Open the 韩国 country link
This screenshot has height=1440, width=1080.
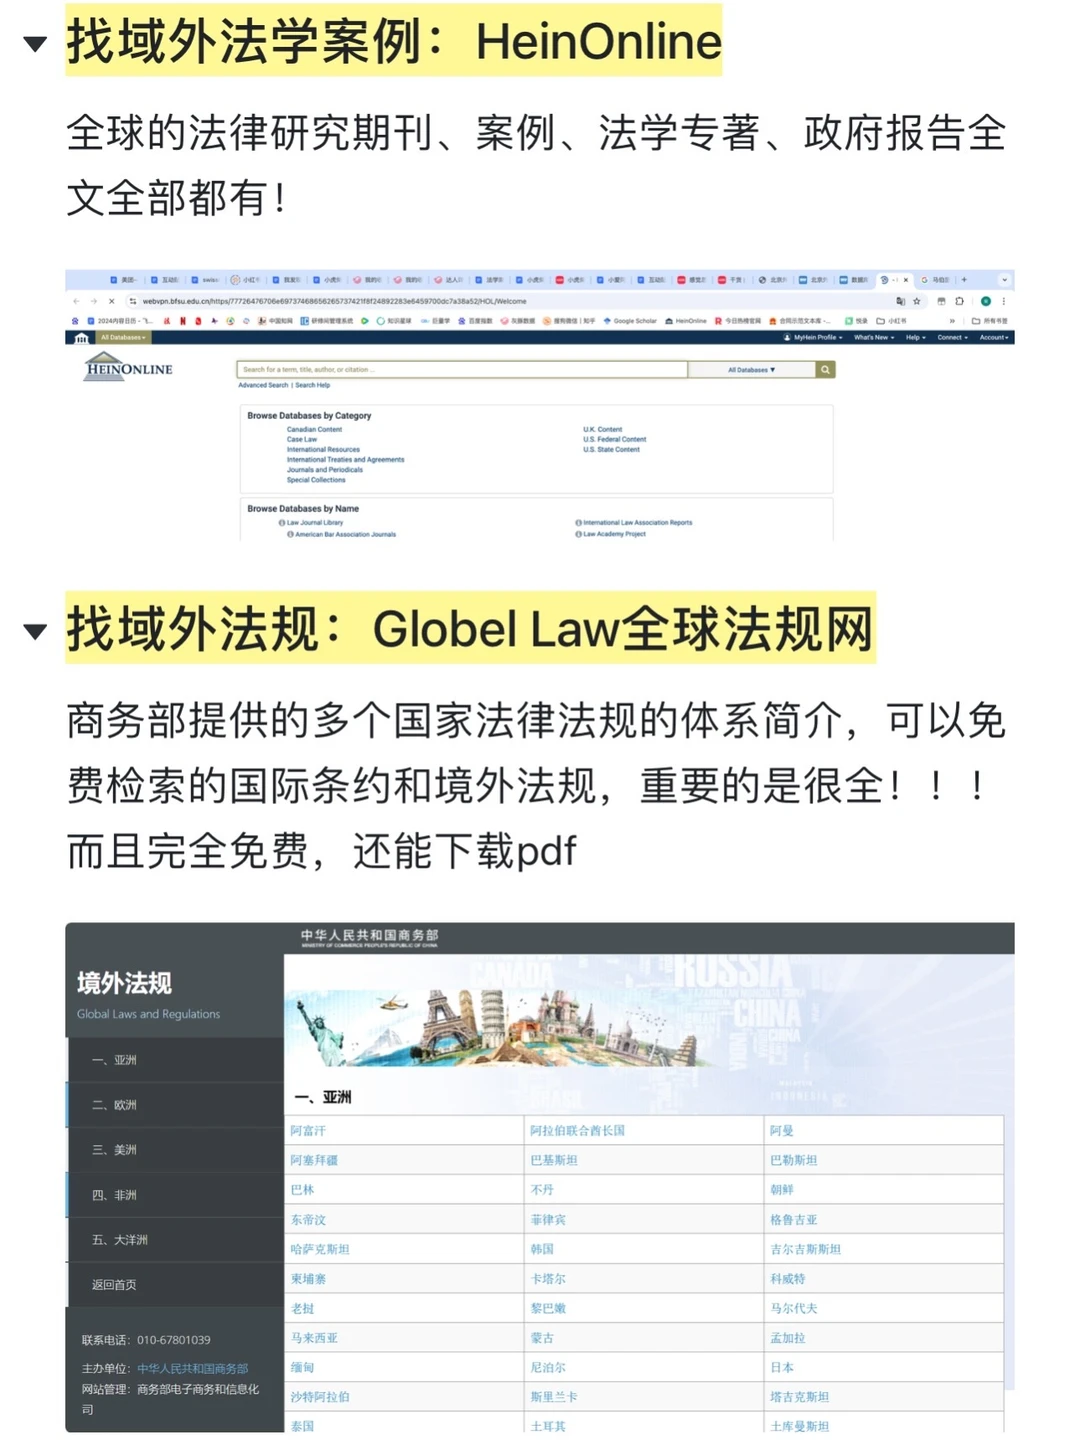click(x=542, y=1250)
